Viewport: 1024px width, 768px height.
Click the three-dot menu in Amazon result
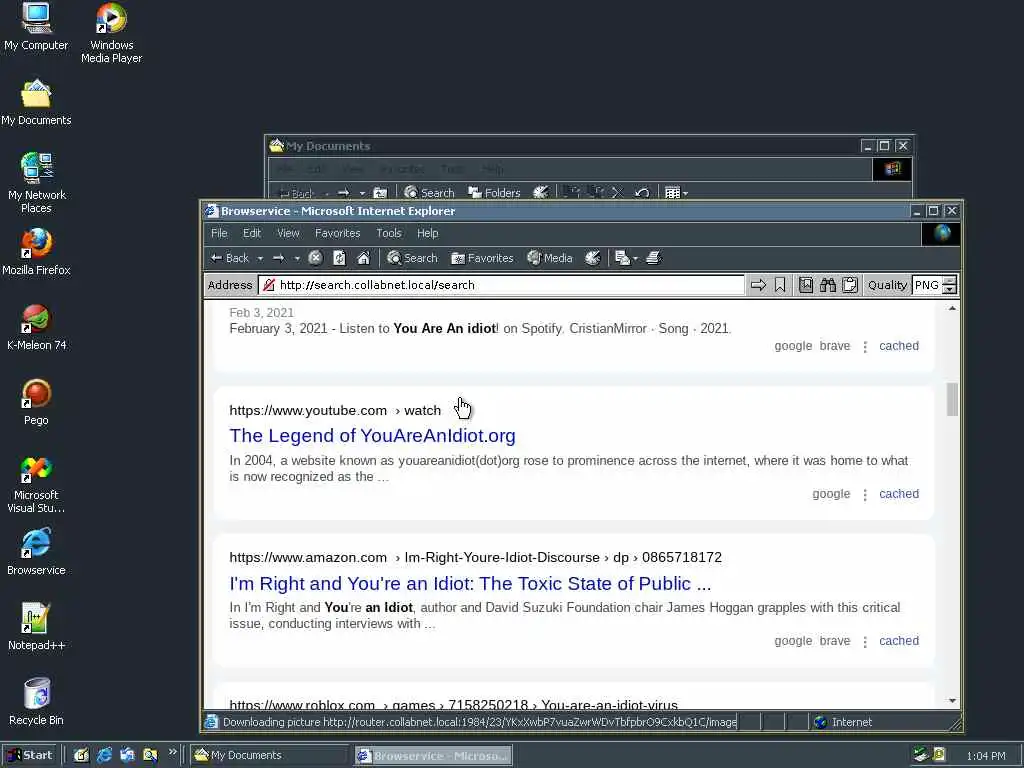865,642
